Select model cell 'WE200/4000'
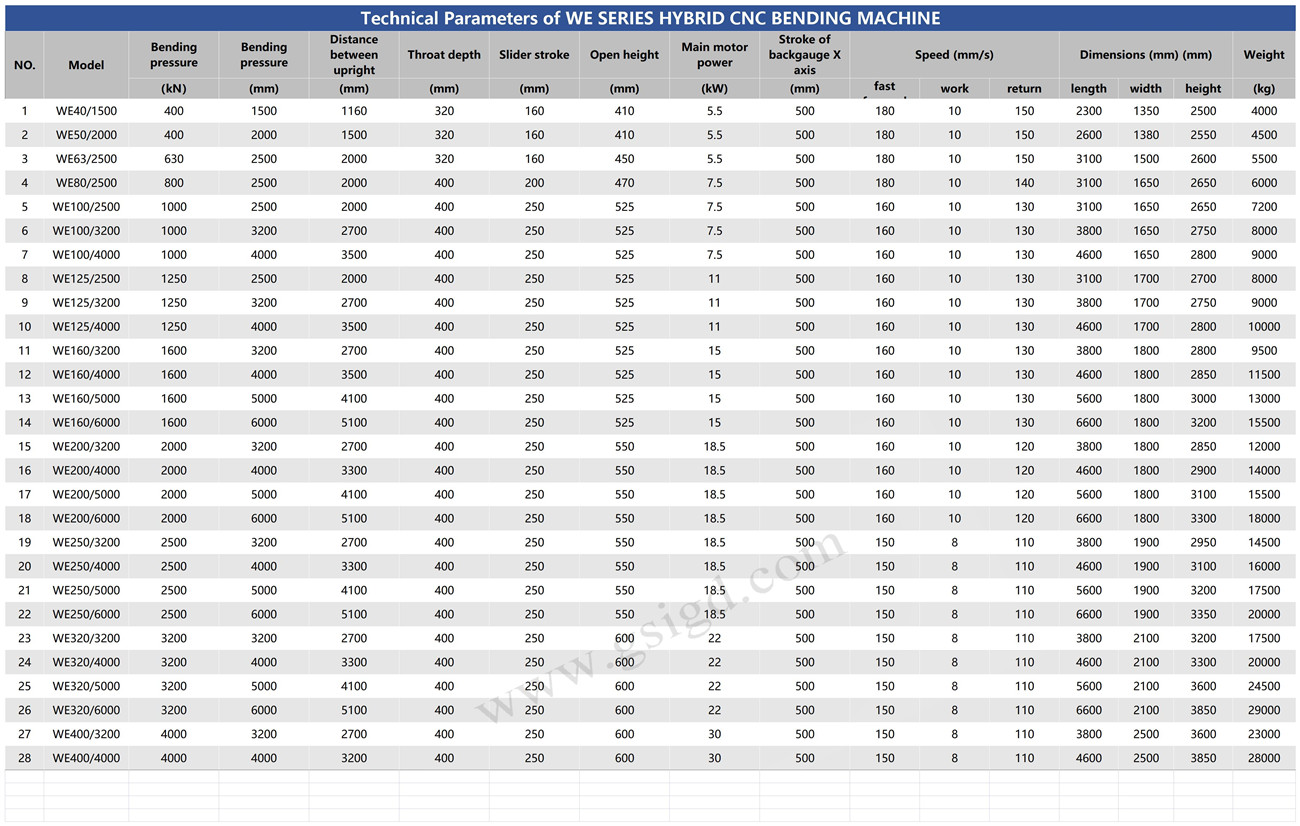 (x=86, y=471)
